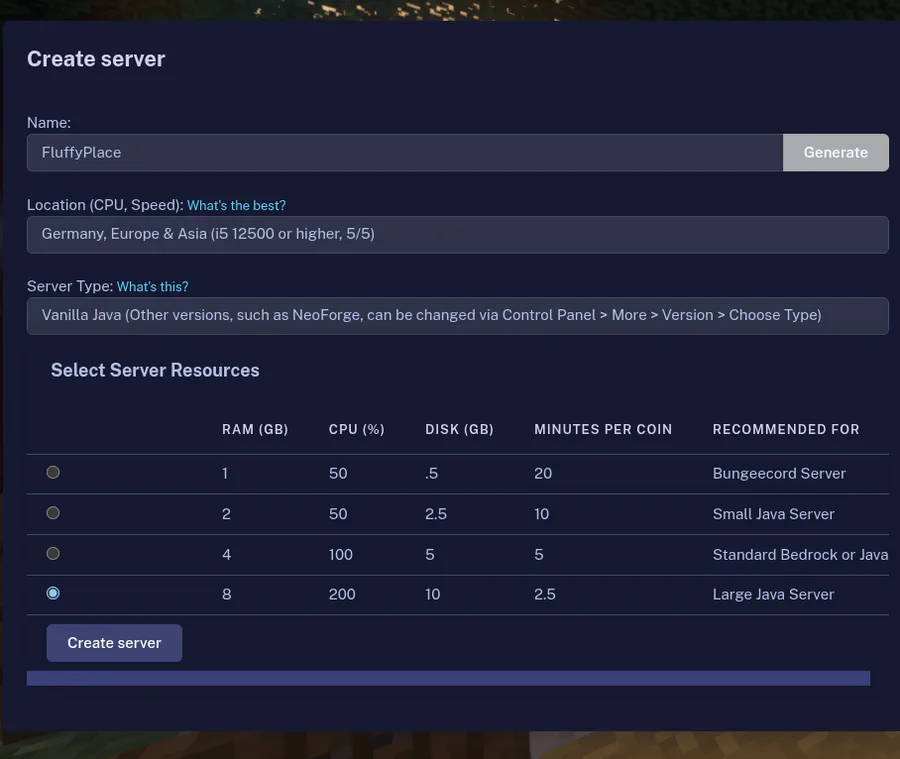This screenshot has width=900, height=759.
Task: Click the CPU (%) column header
Action: [357, 429]
